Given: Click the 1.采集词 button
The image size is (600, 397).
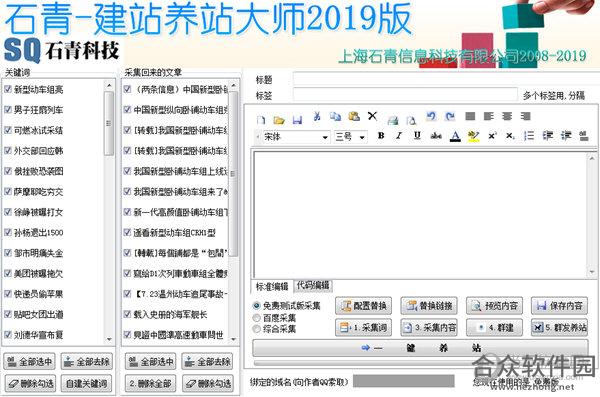Looking at the screenshot, I should point(364,327).
